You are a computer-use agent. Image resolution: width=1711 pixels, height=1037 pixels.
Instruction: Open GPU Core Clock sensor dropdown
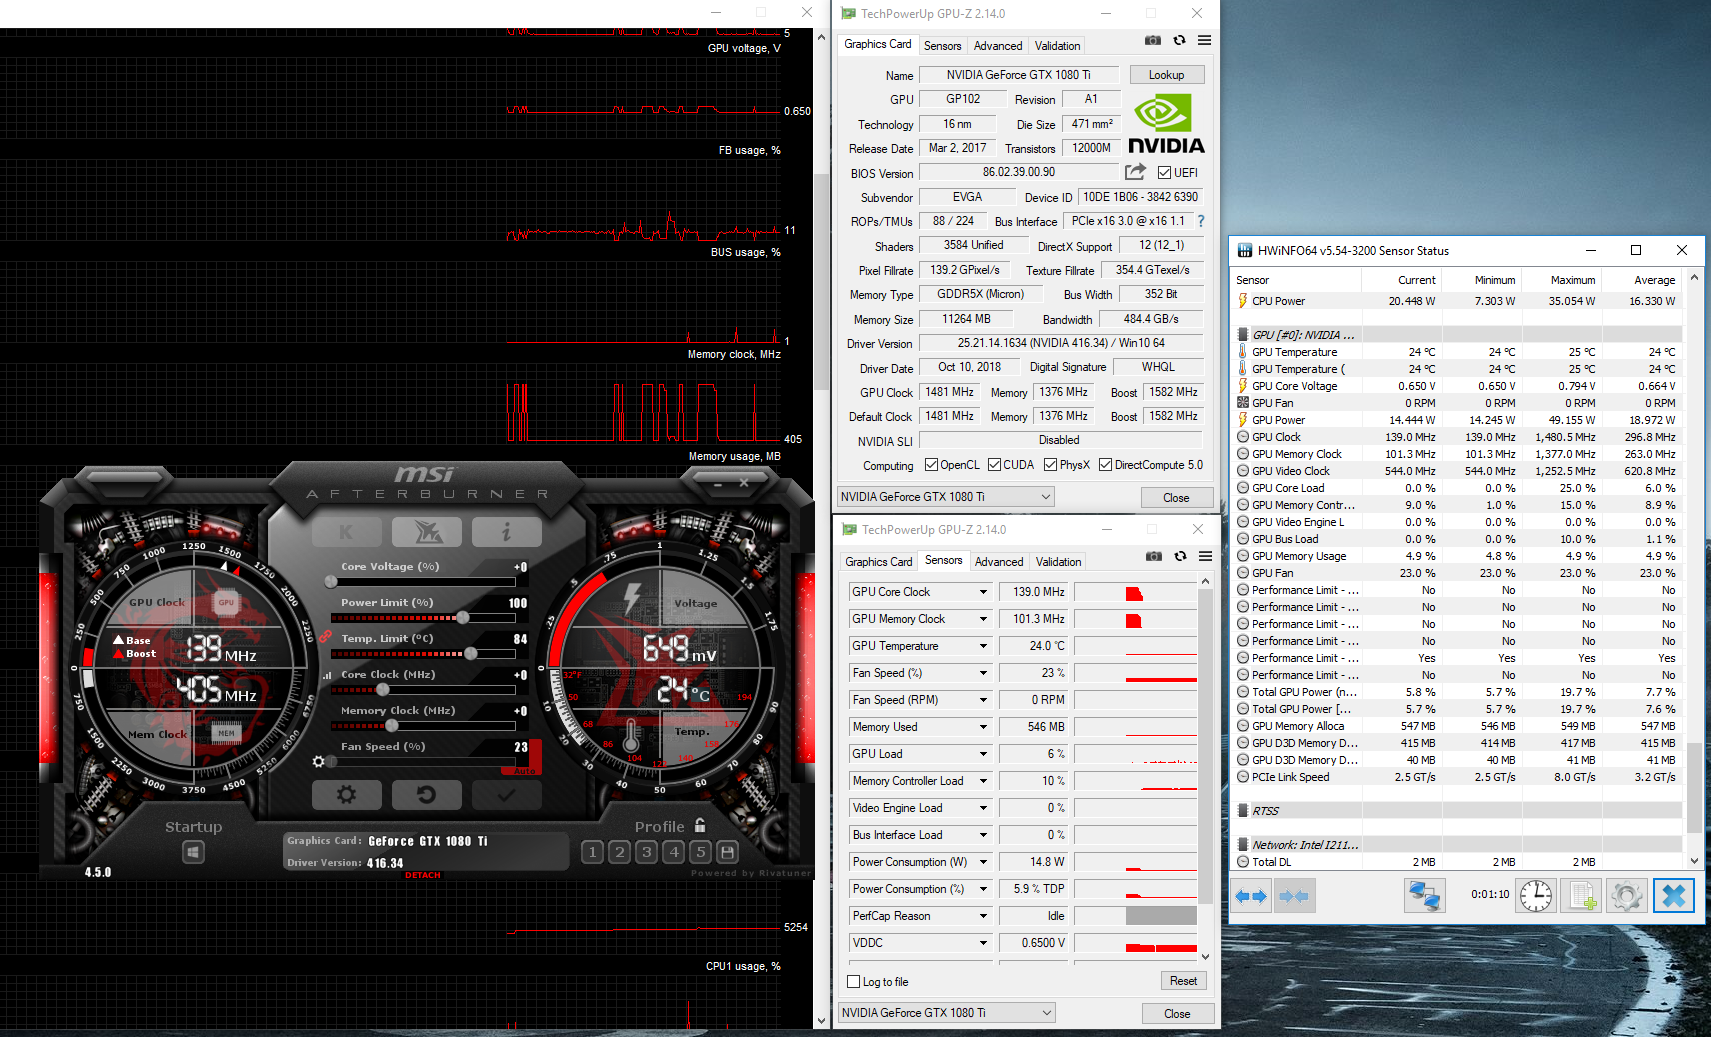[x=983, y=592]
